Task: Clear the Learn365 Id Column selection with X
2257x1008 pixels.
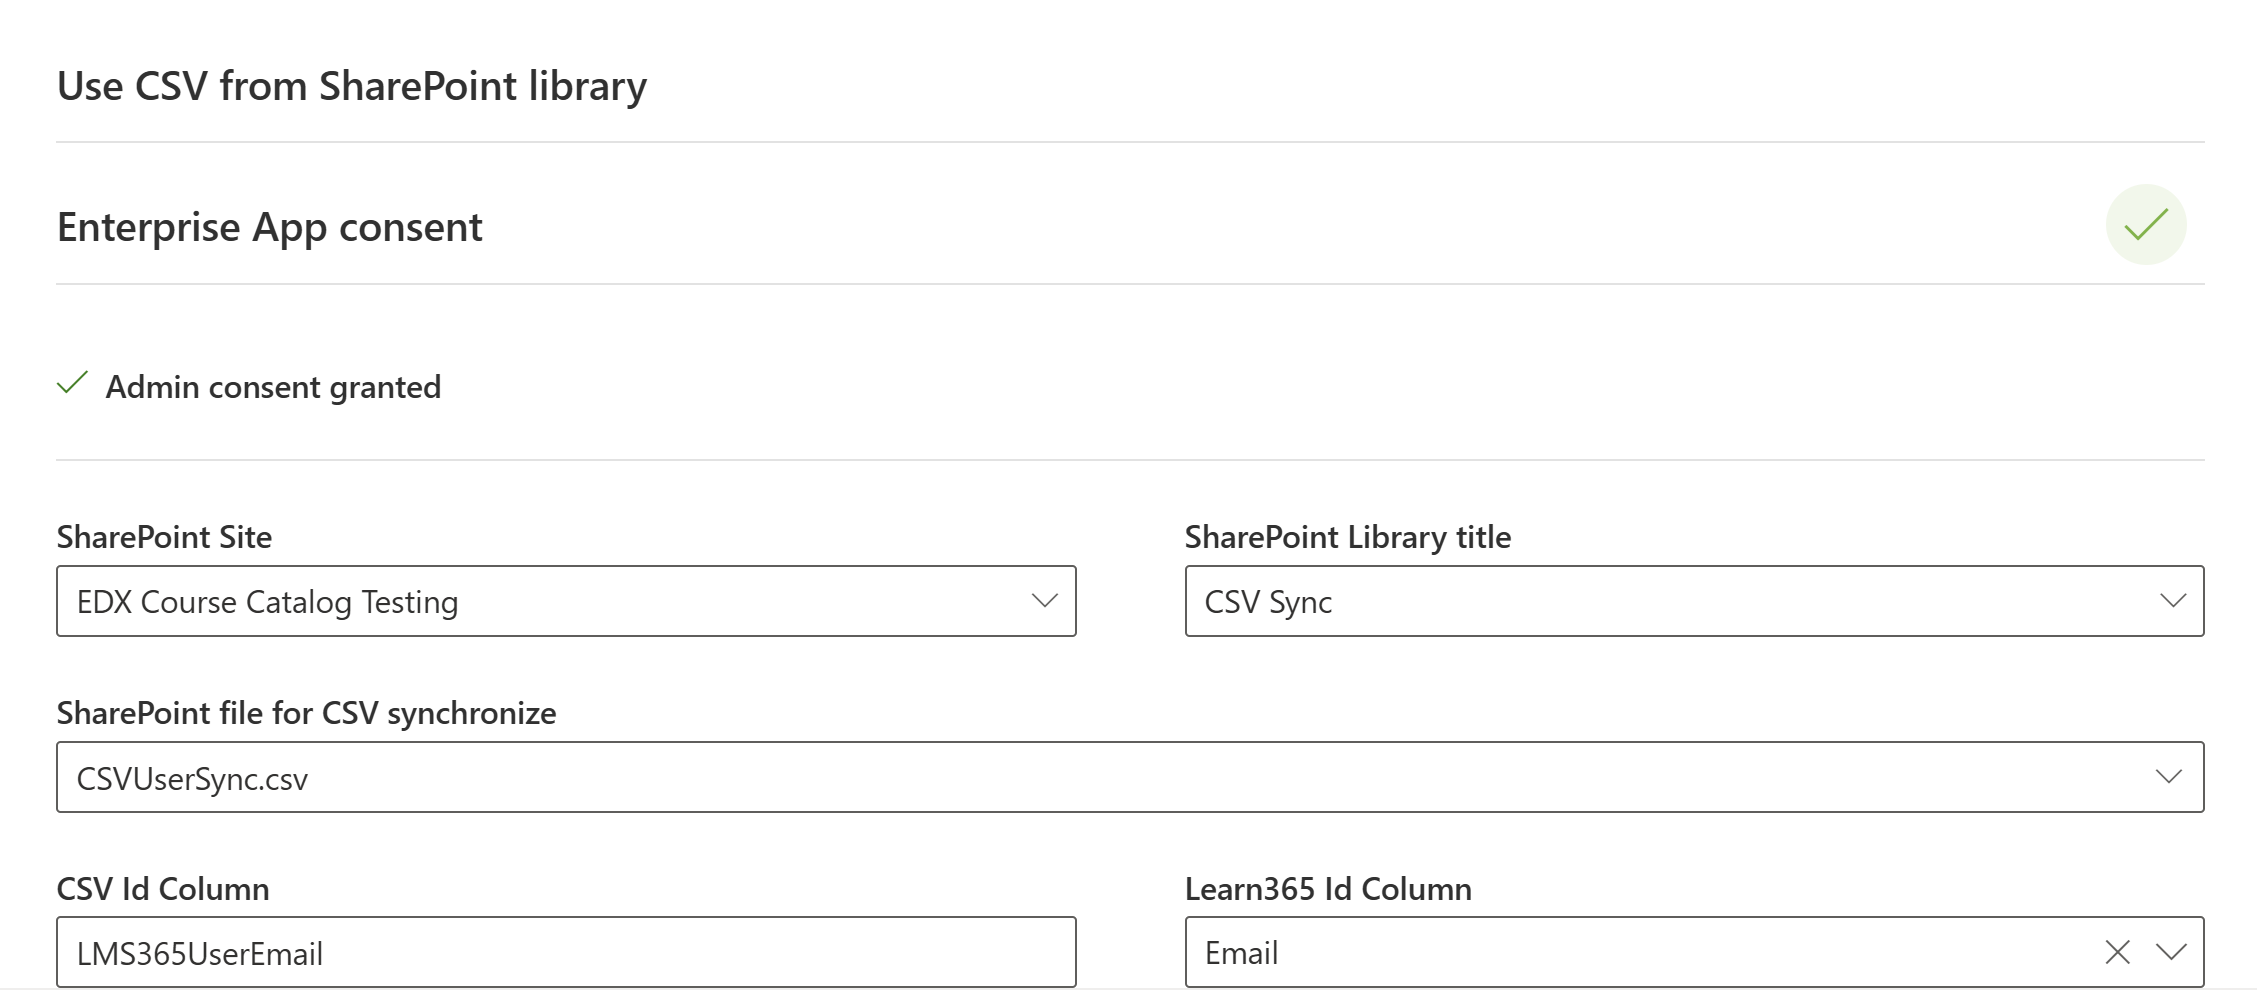Action: (2117, 952)
